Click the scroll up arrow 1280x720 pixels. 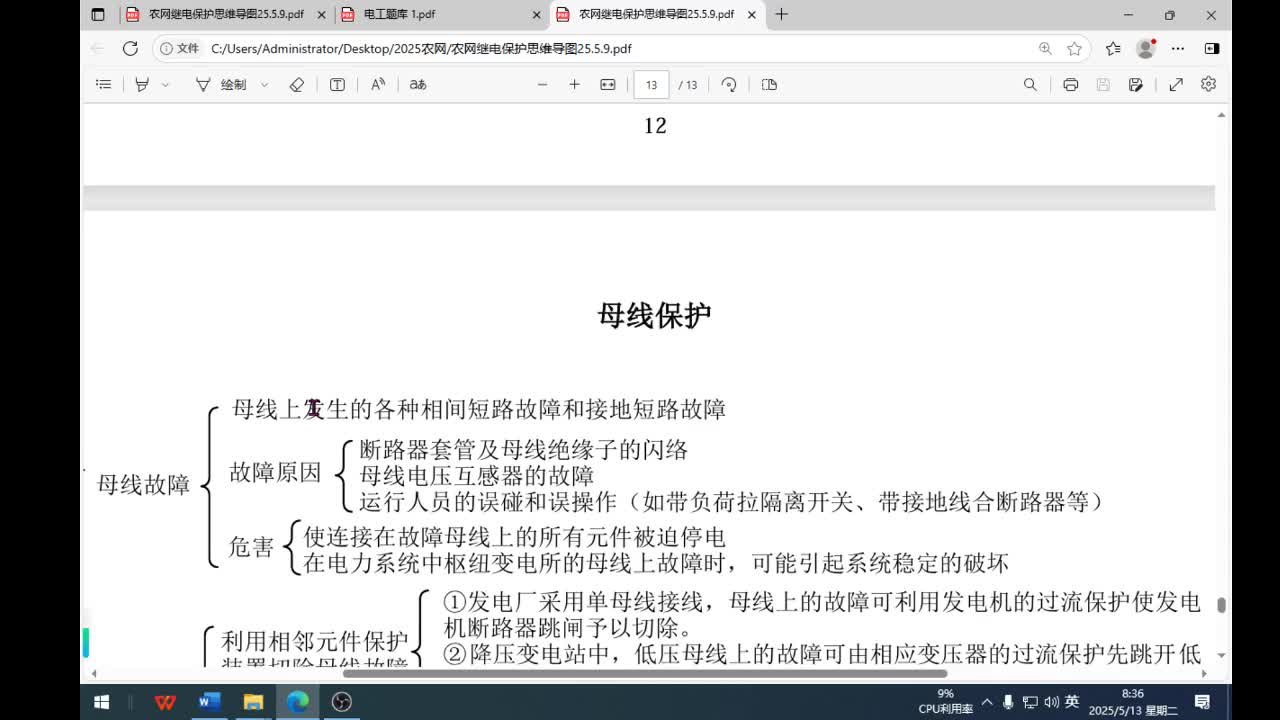pos(1221,115)
